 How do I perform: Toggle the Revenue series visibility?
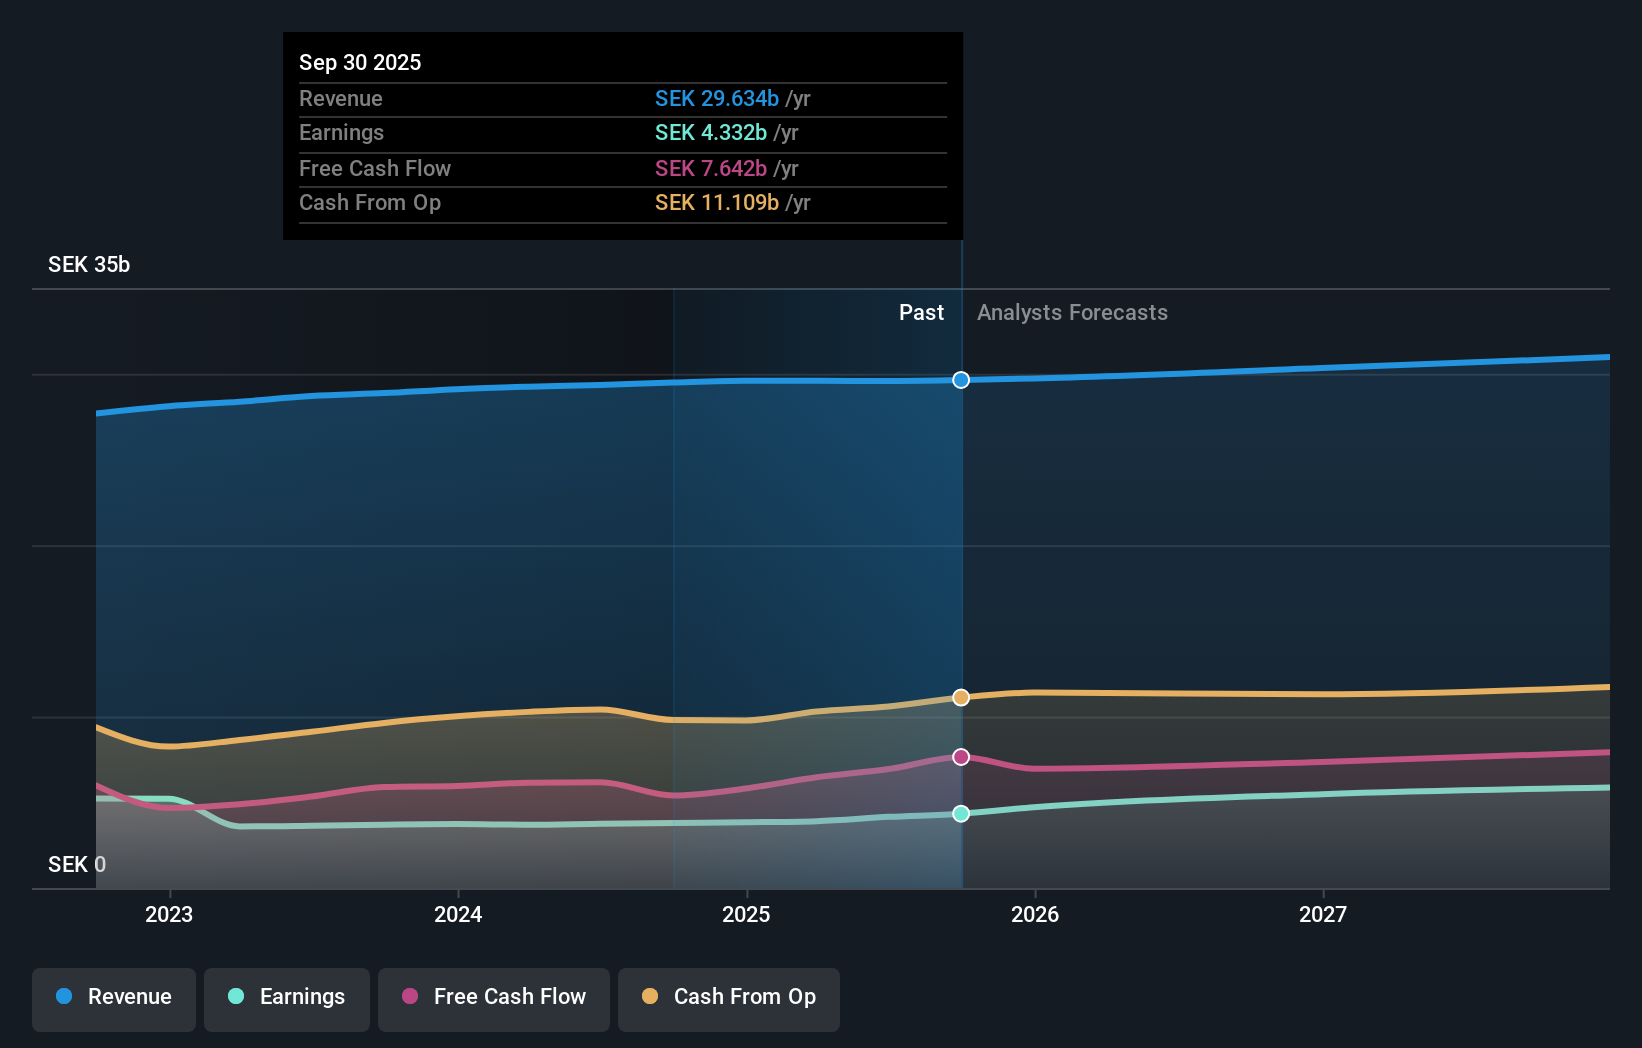pos(113,999)
